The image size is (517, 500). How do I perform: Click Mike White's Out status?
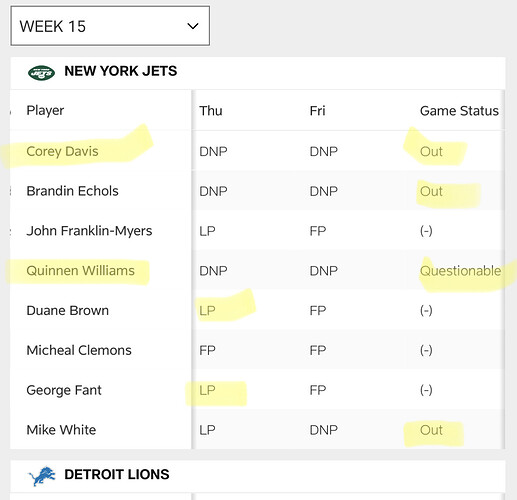tap(431, 430)
